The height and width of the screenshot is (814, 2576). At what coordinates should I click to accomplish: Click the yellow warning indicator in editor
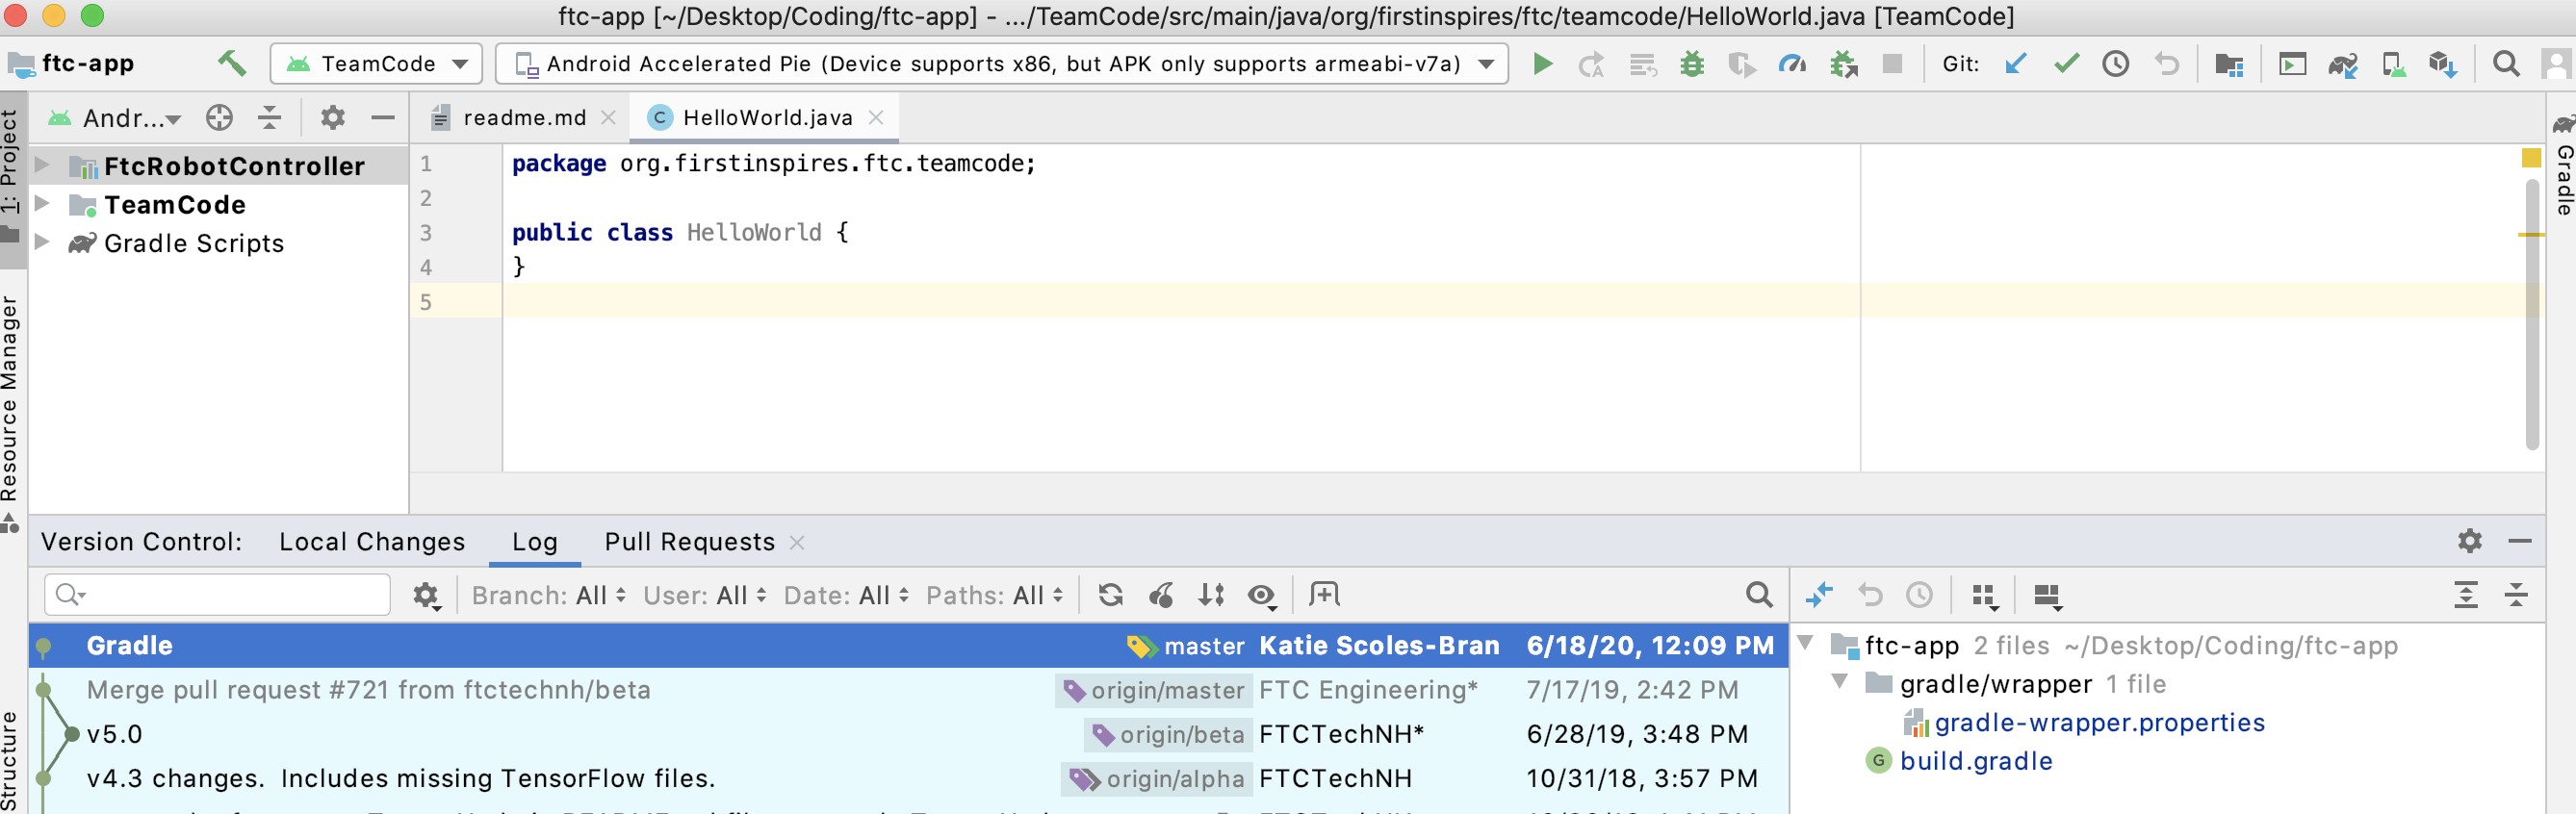tap(2531, 158)
